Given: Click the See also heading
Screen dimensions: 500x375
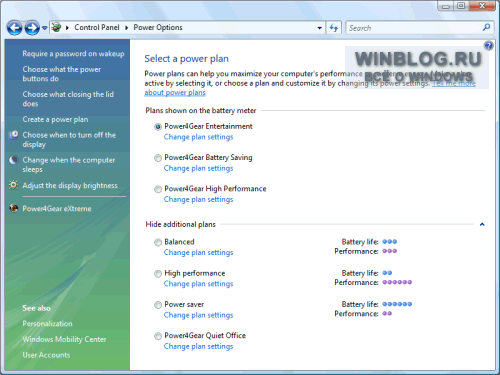Looking at the screenshot, I should coord(36,308).
